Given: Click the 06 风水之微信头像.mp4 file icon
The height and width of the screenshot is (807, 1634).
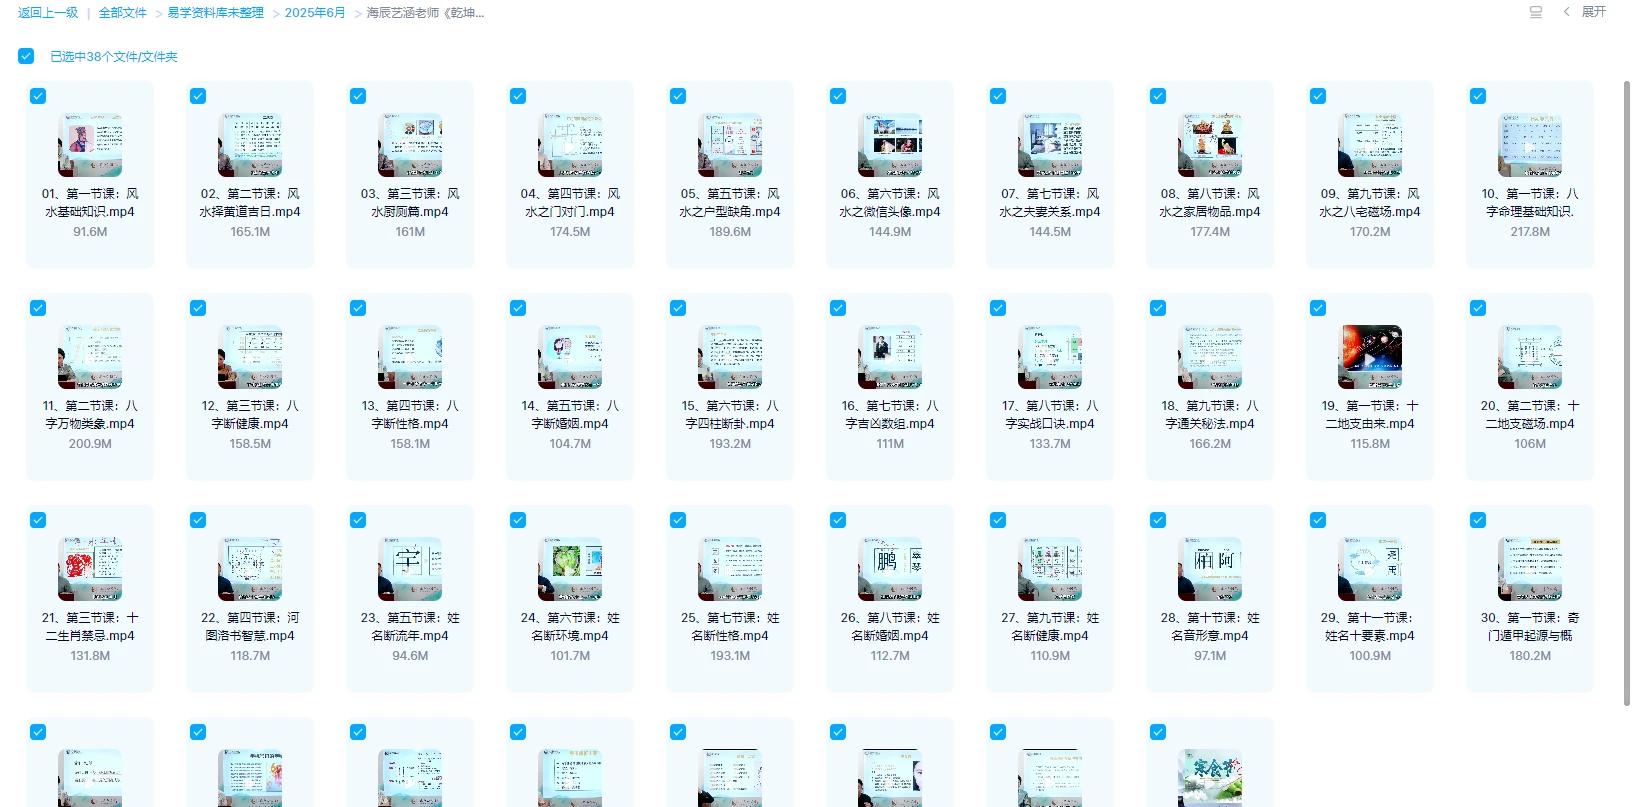Looking at the screenshot, I should click(x=890, y=145).
